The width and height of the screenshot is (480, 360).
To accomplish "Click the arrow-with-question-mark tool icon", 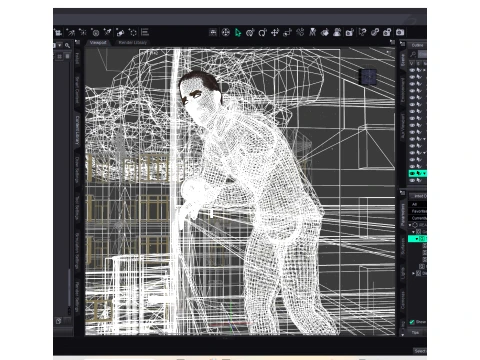I will point(362,32).
